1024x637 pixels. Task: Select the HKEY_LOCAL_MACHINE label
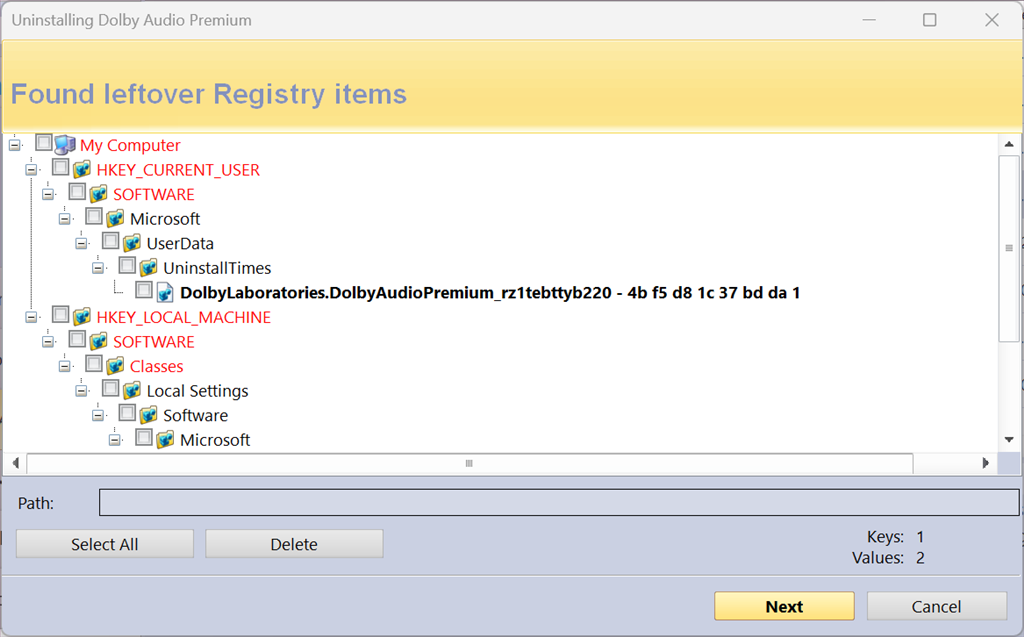coord(184,317)
